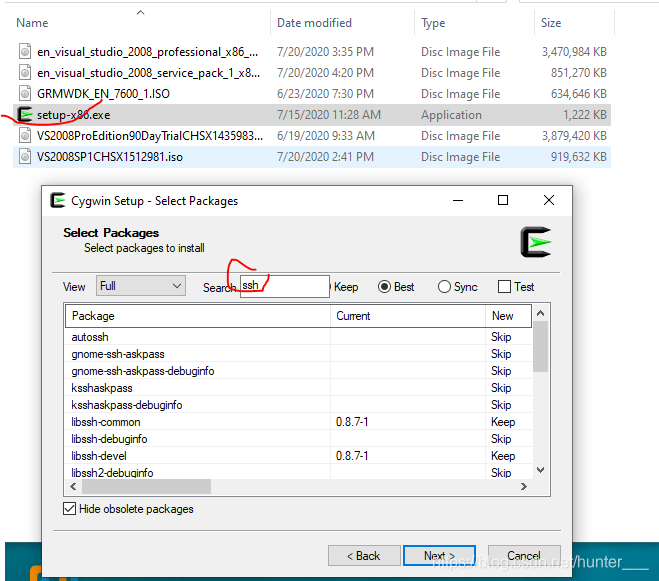Click Skip action for ksshaskpass

[x=501, y=388]
